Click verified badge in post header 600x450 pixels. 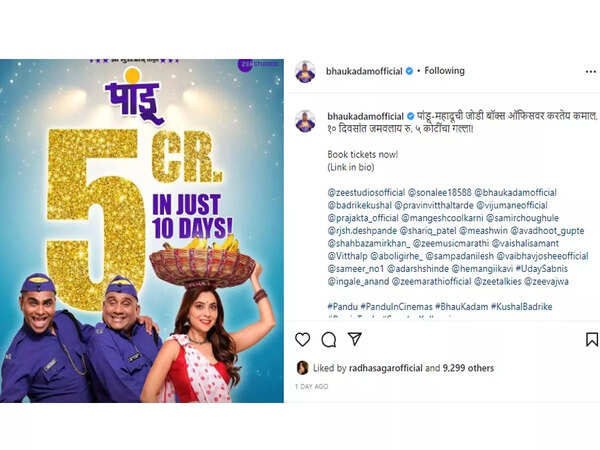click(x=409, y=71)
